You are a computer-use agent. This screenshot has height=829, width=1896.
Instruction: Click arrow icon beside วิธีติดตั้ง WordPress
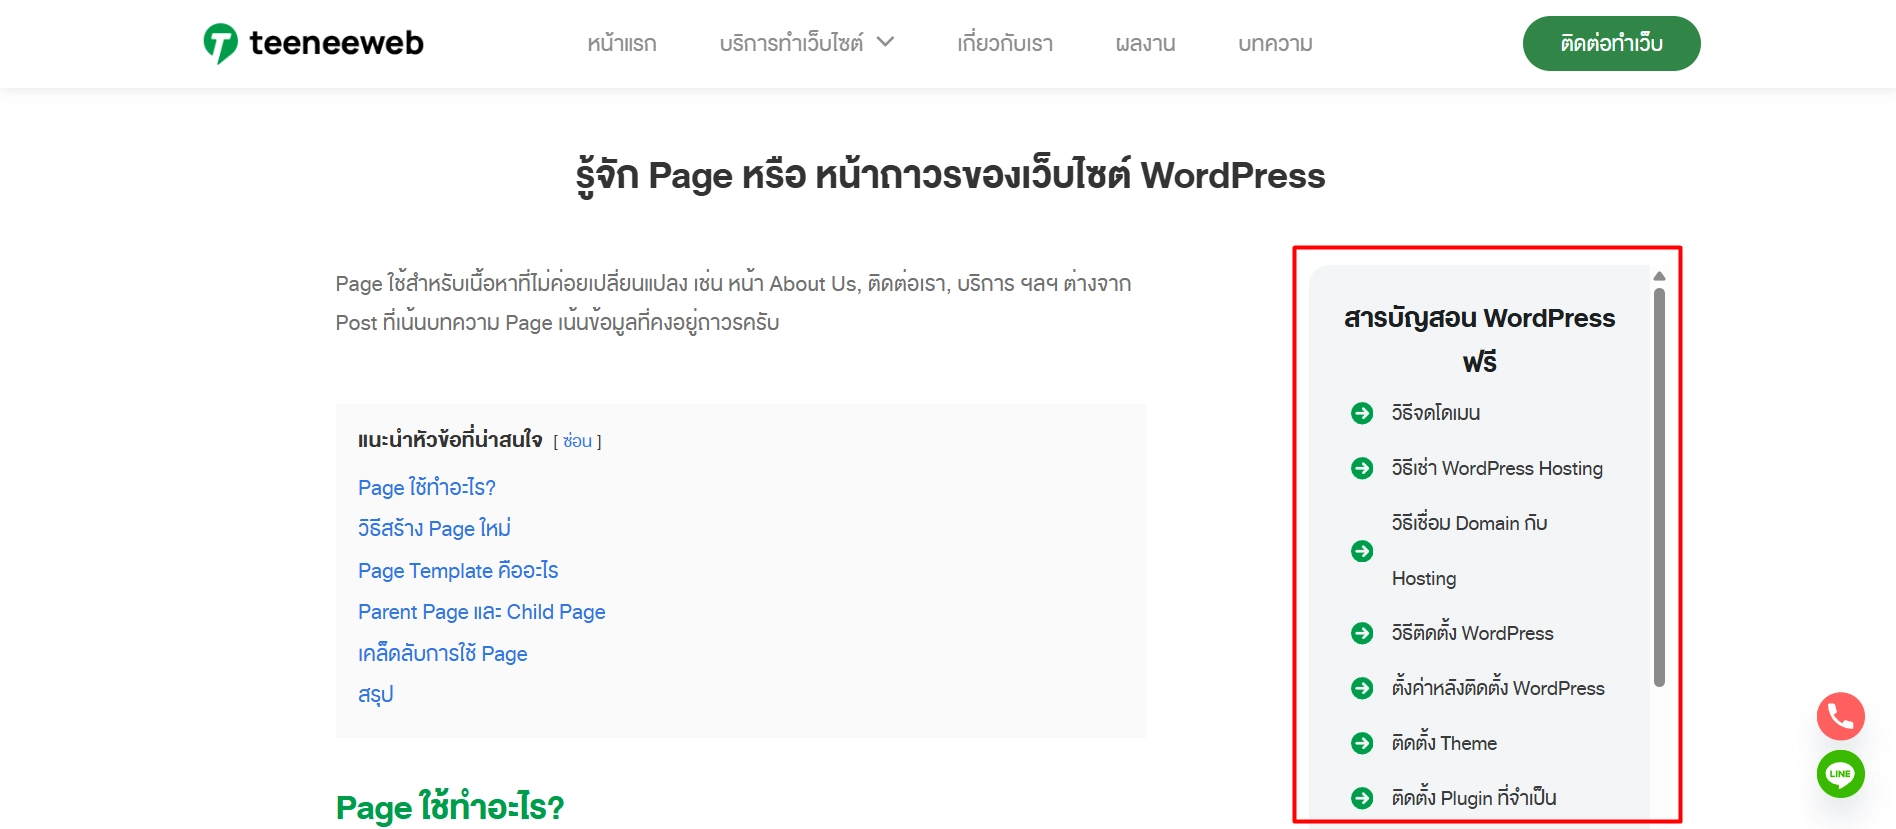coord(1362,633)
